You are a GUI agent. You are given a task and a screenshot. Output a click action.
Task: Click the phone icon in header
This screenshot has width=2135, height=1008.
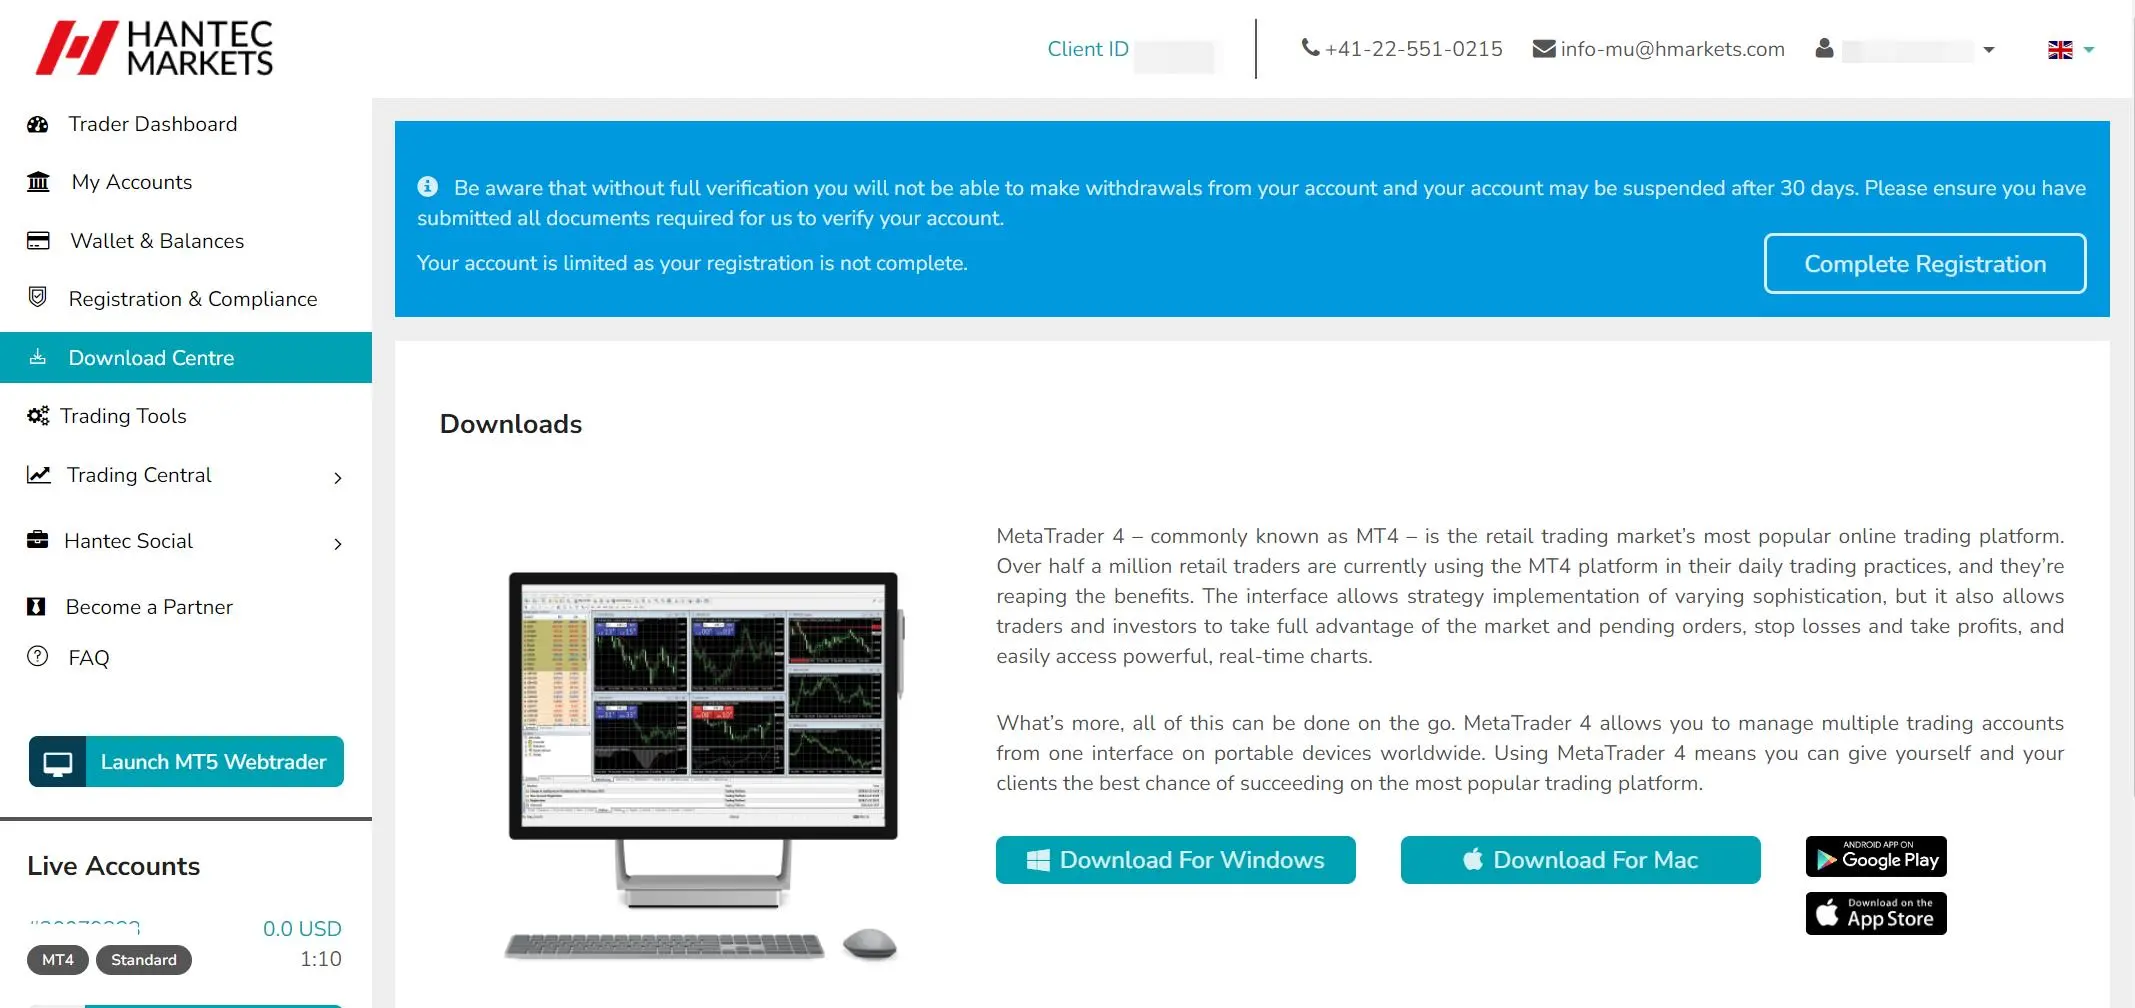[x=1310, y=47]
